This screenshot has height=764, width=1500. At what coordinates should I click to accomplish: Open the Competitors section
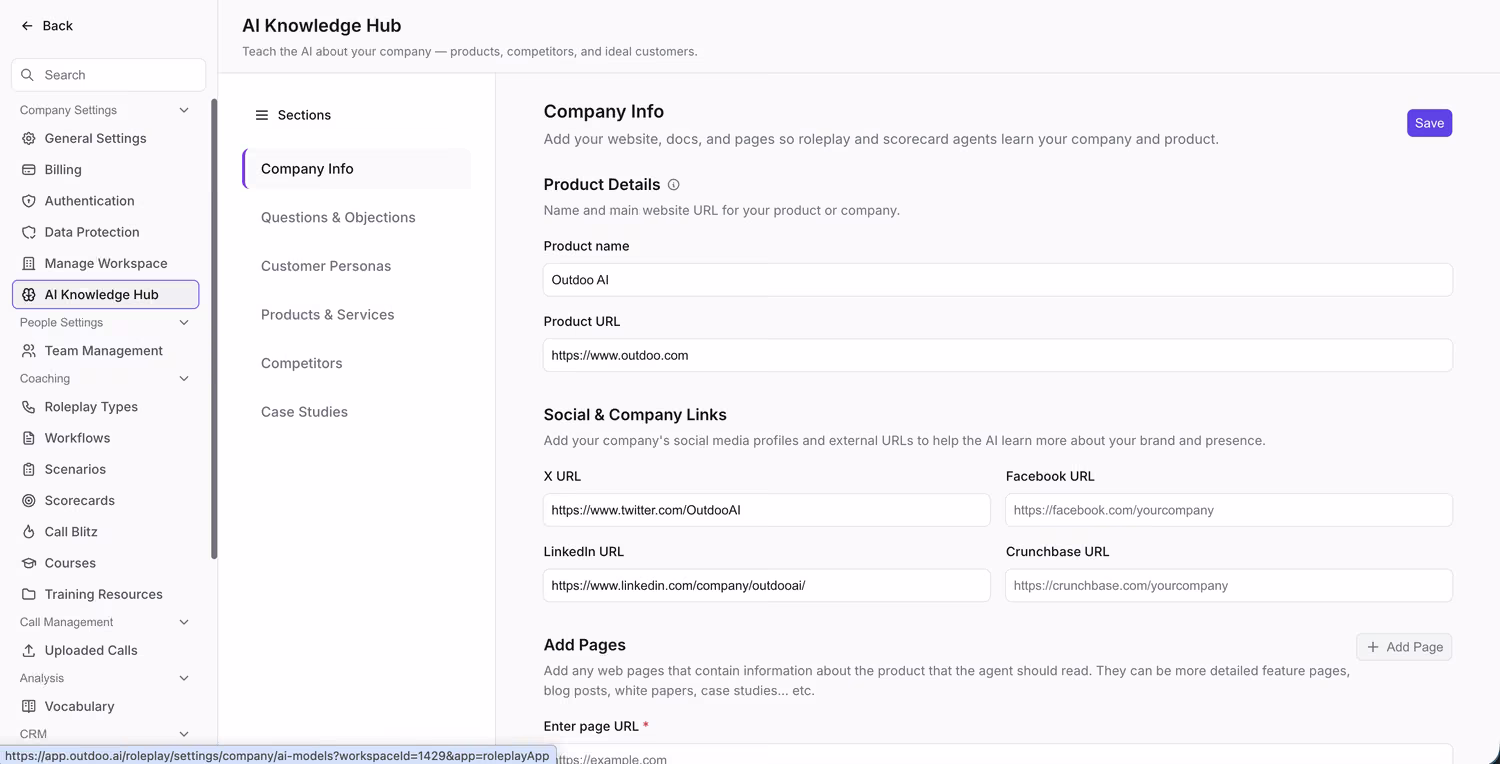356,363
